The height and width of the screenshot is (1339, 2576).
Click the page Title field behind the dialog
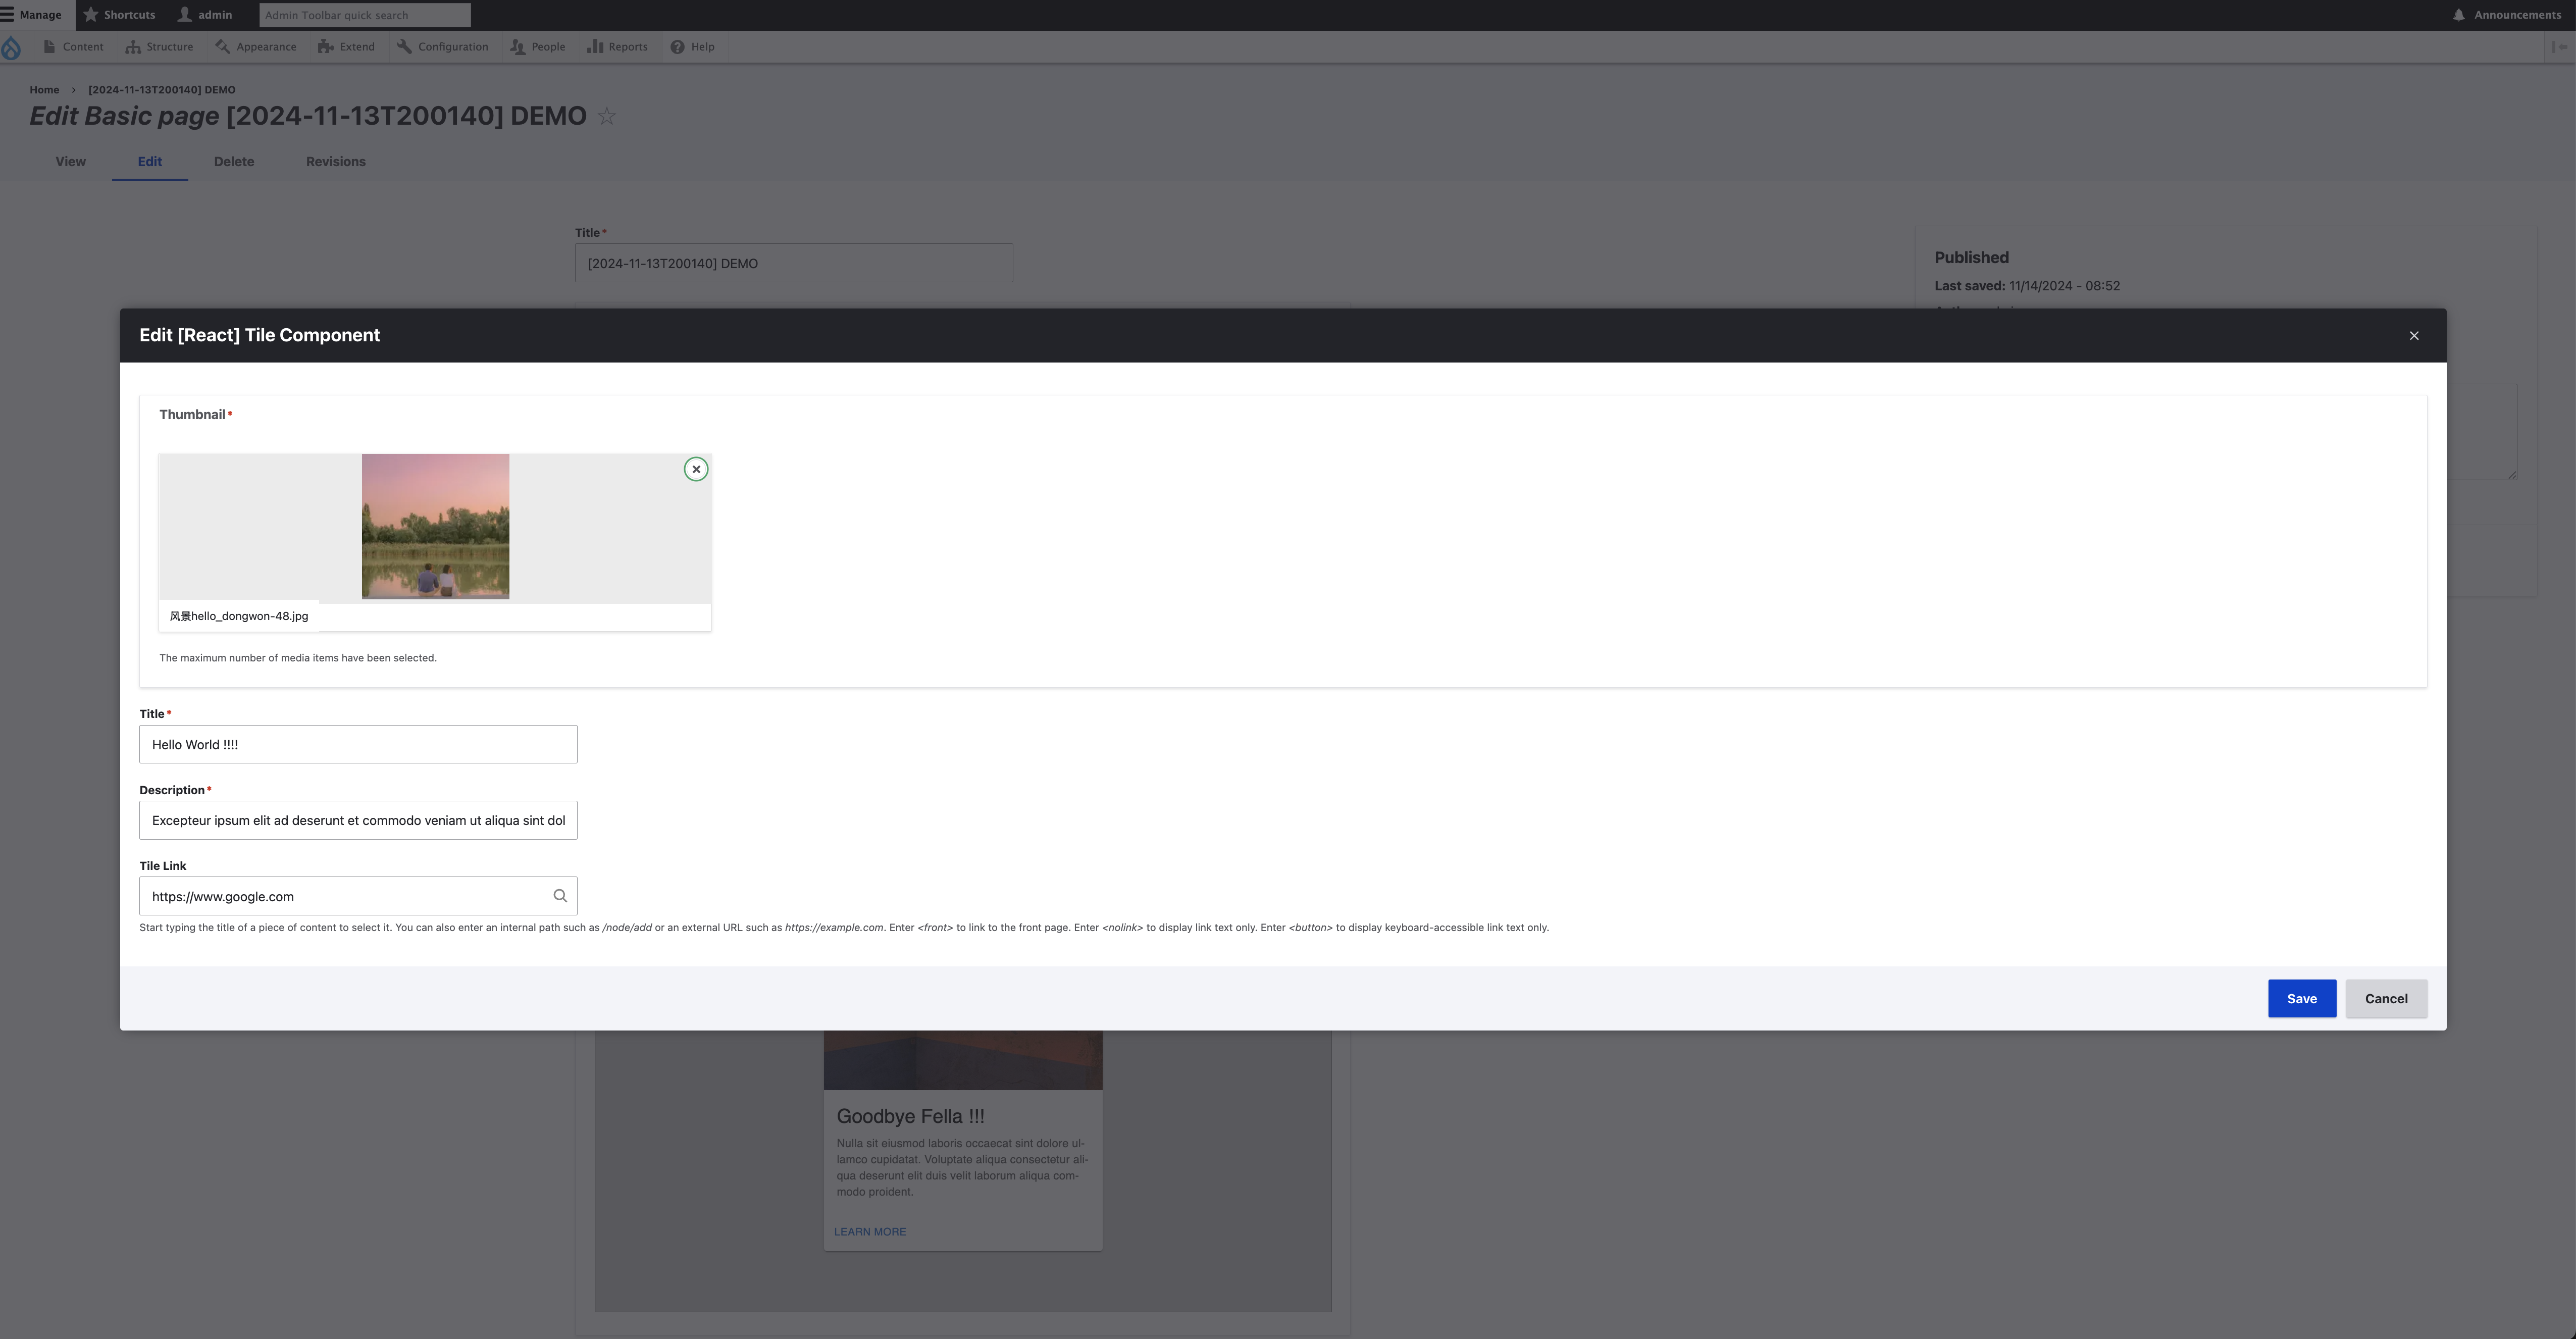(793, 263)
